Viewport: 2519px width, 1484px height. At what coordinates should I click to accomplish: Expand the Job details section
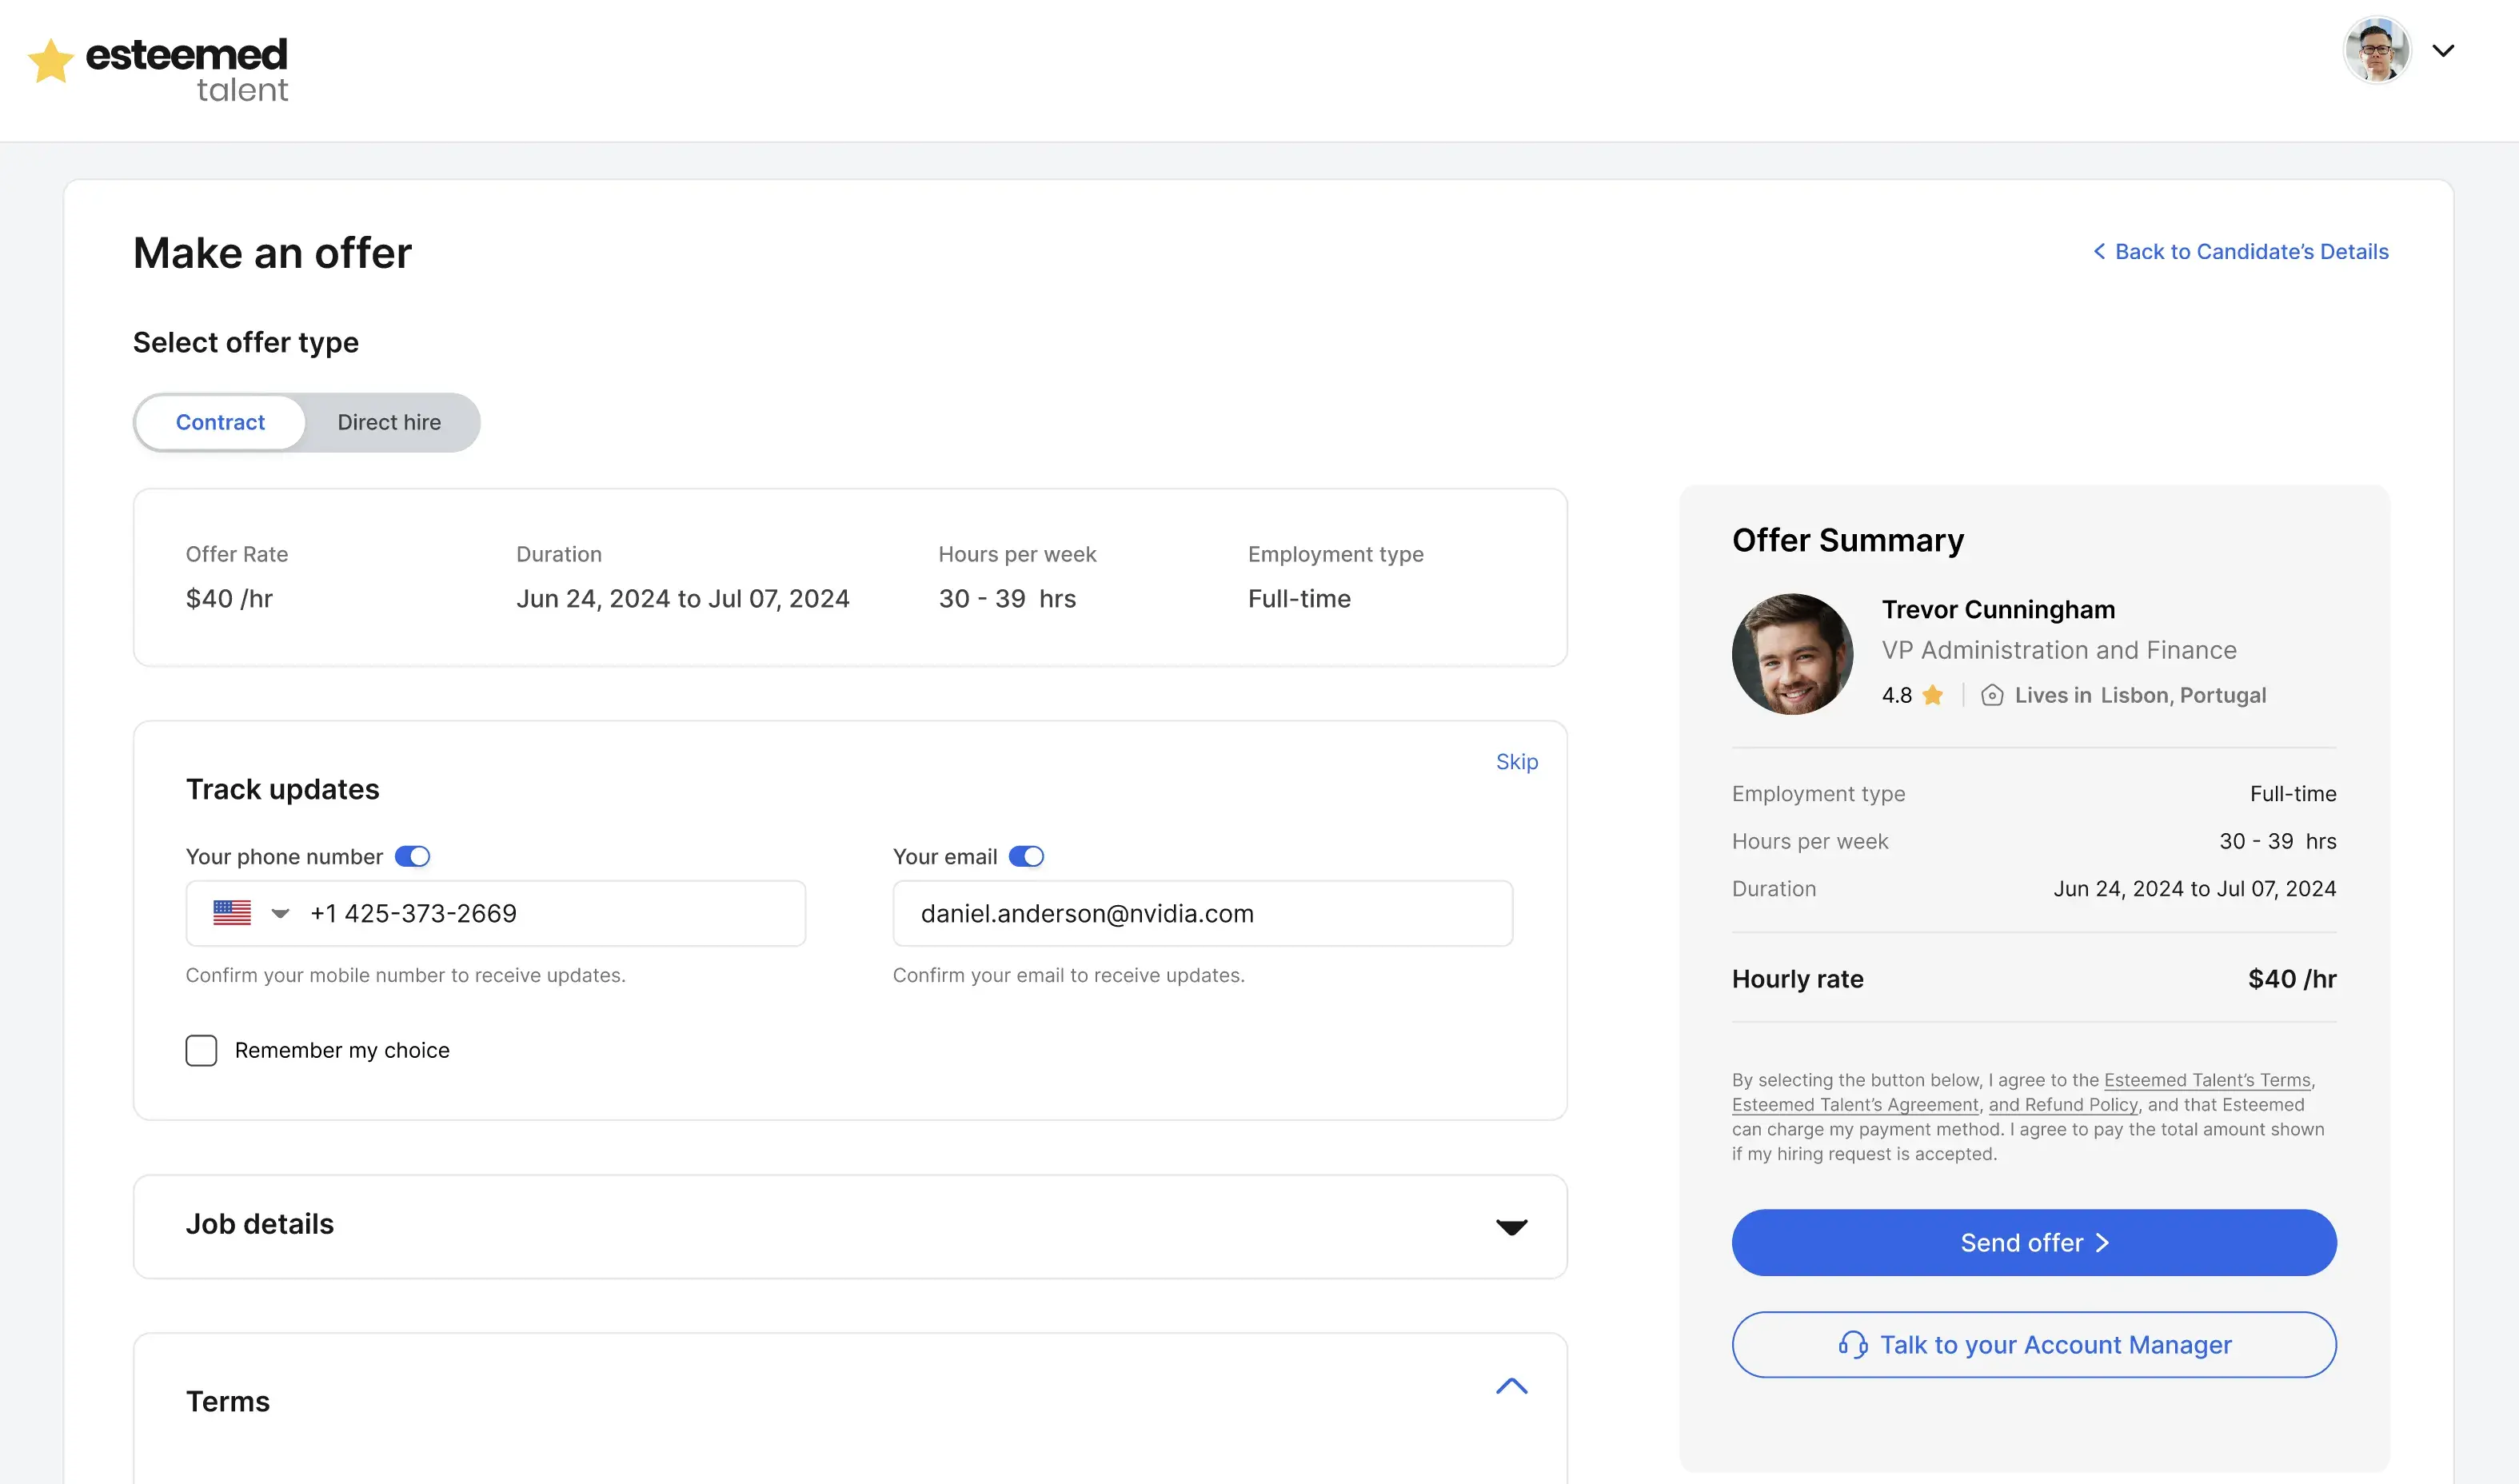pos(1512,1227)
